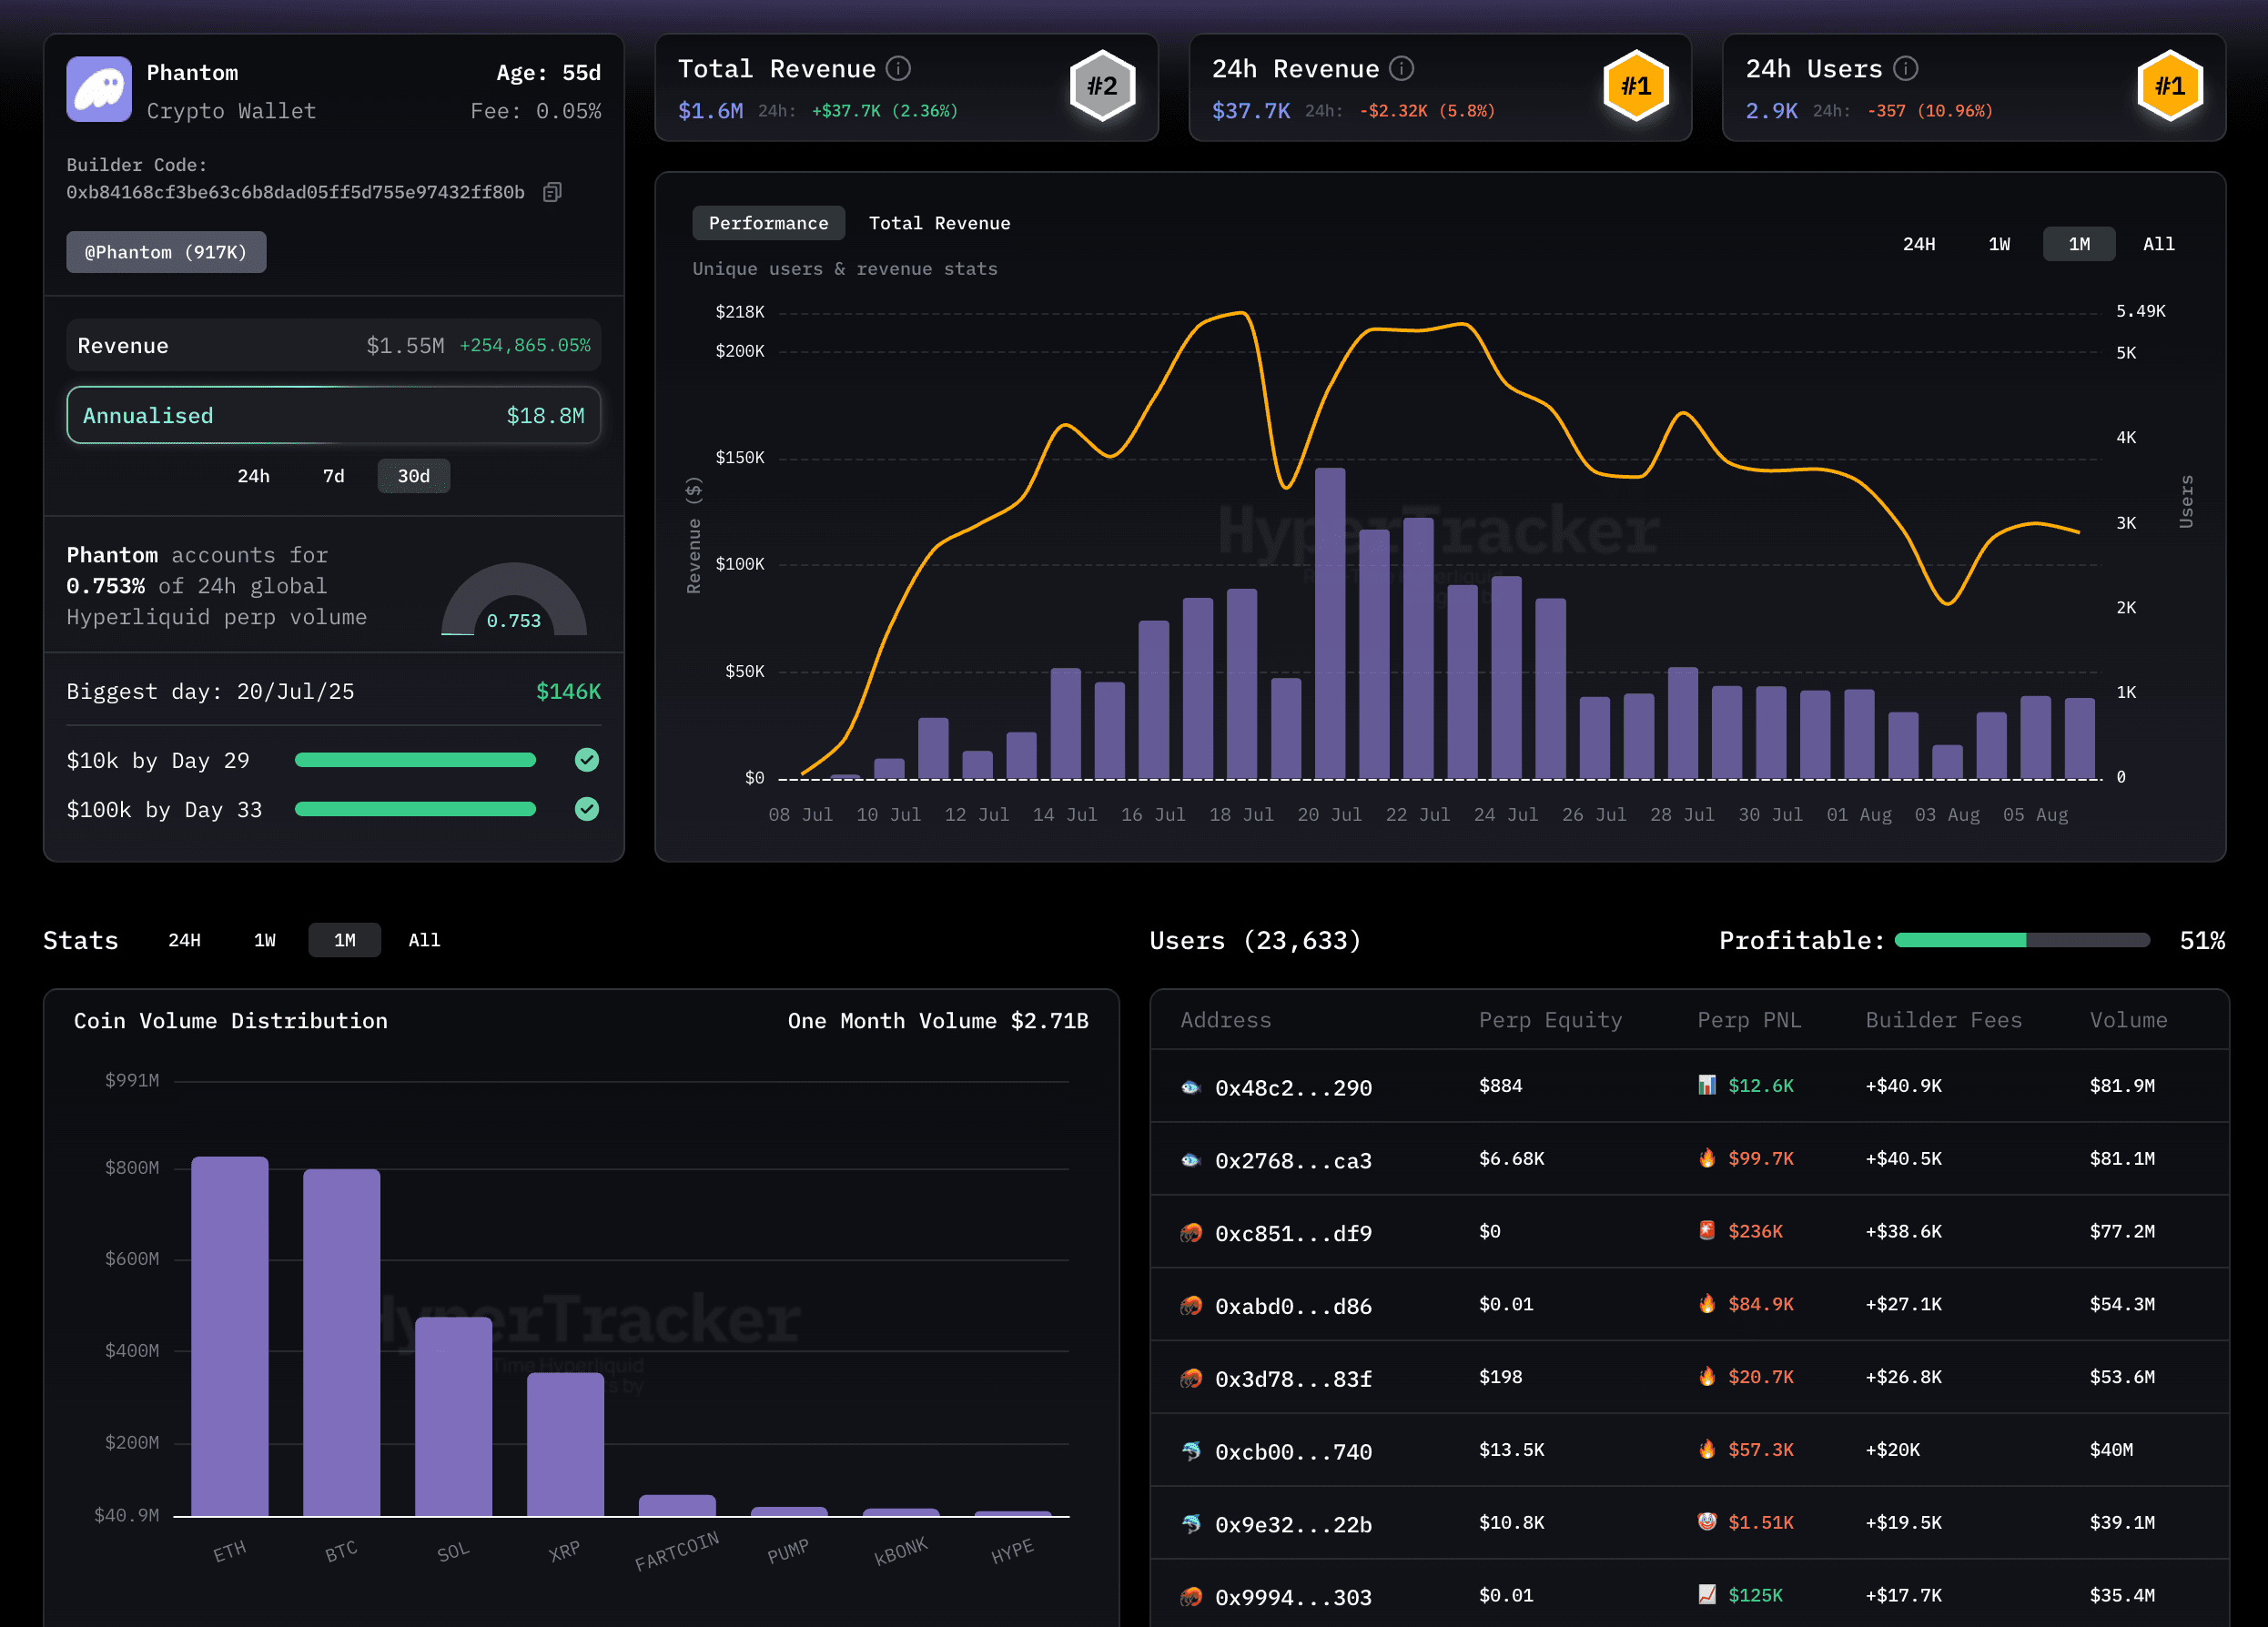Click the #2 rank badge on Total Revenue

[x=1102, y=86]
